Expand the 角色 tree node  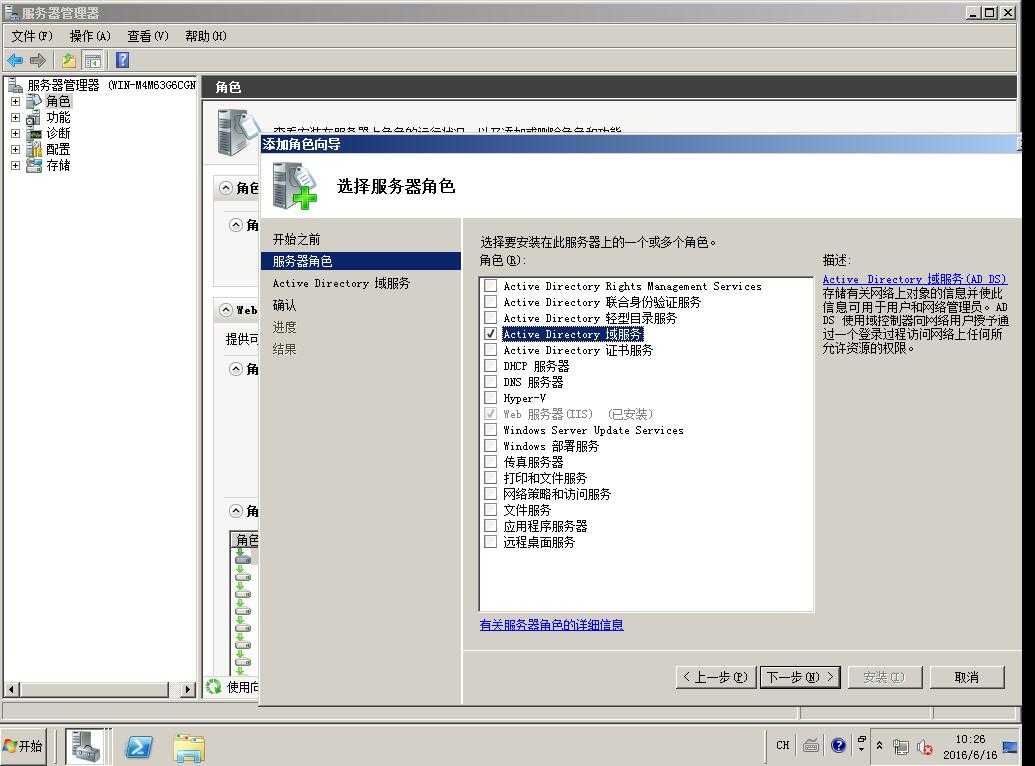15,102
